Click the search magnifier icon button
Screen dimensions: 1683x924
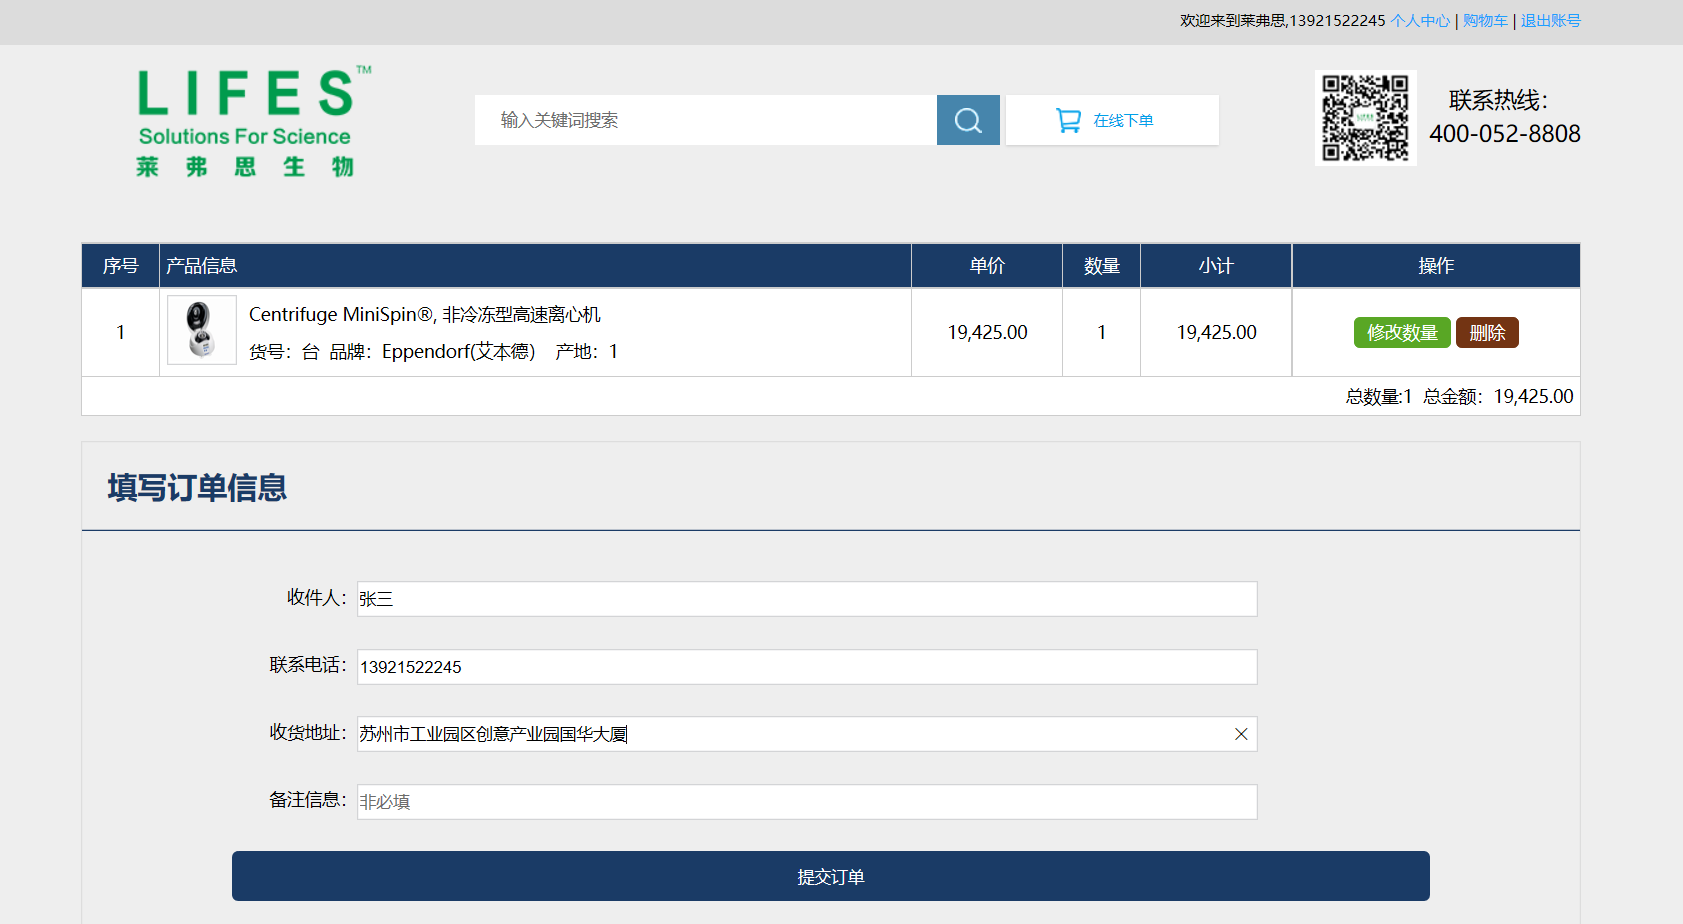[x=968, y=120]
